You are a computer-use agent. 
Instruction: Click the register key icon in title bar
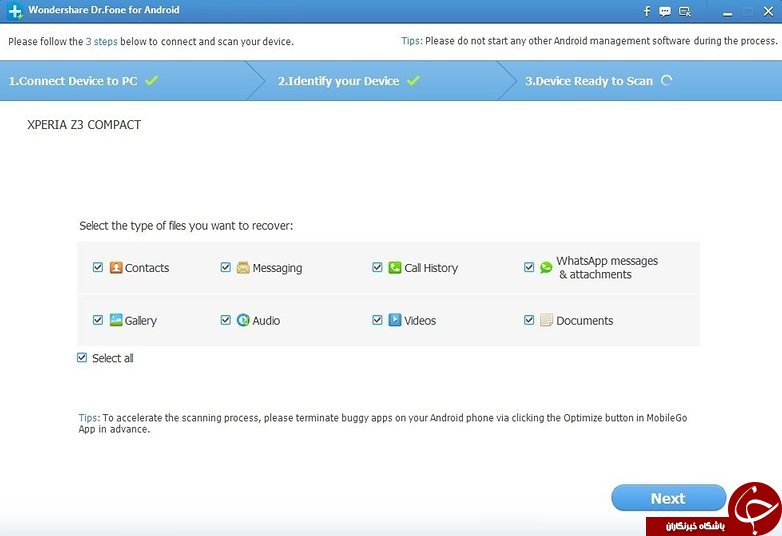pos(685,11)
